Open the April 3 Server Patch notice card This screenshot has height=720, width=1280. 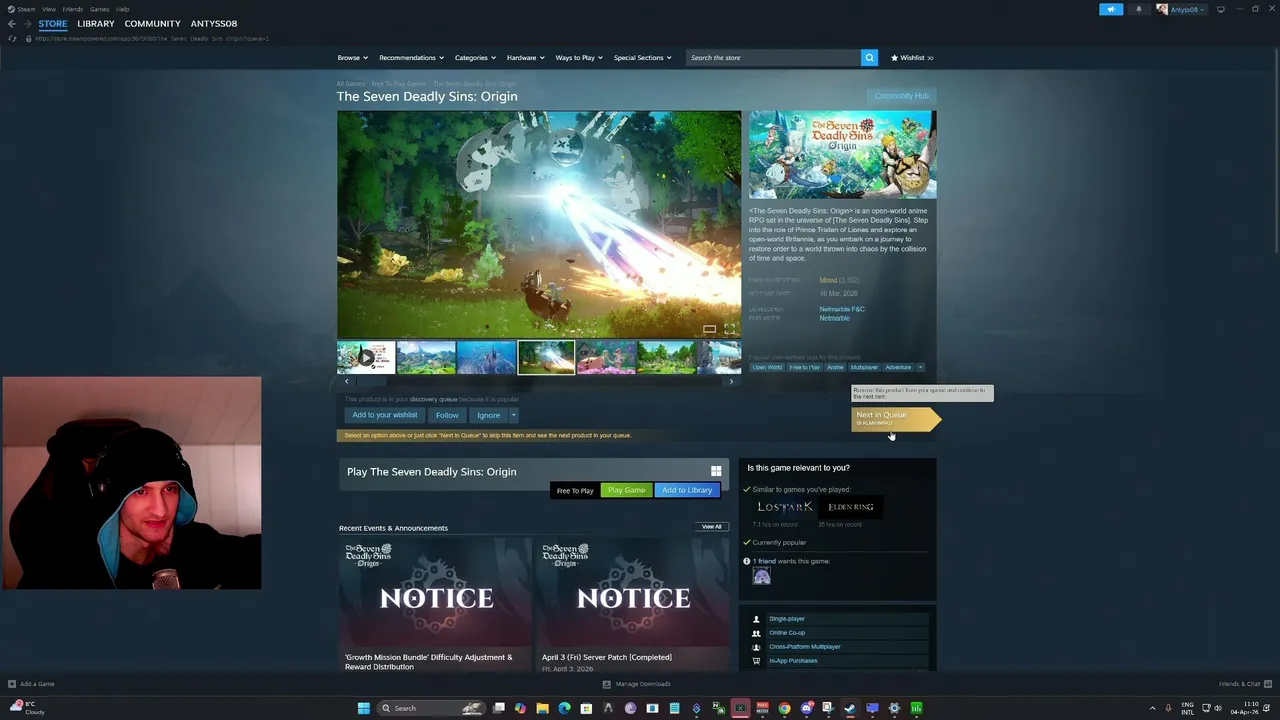633,605
